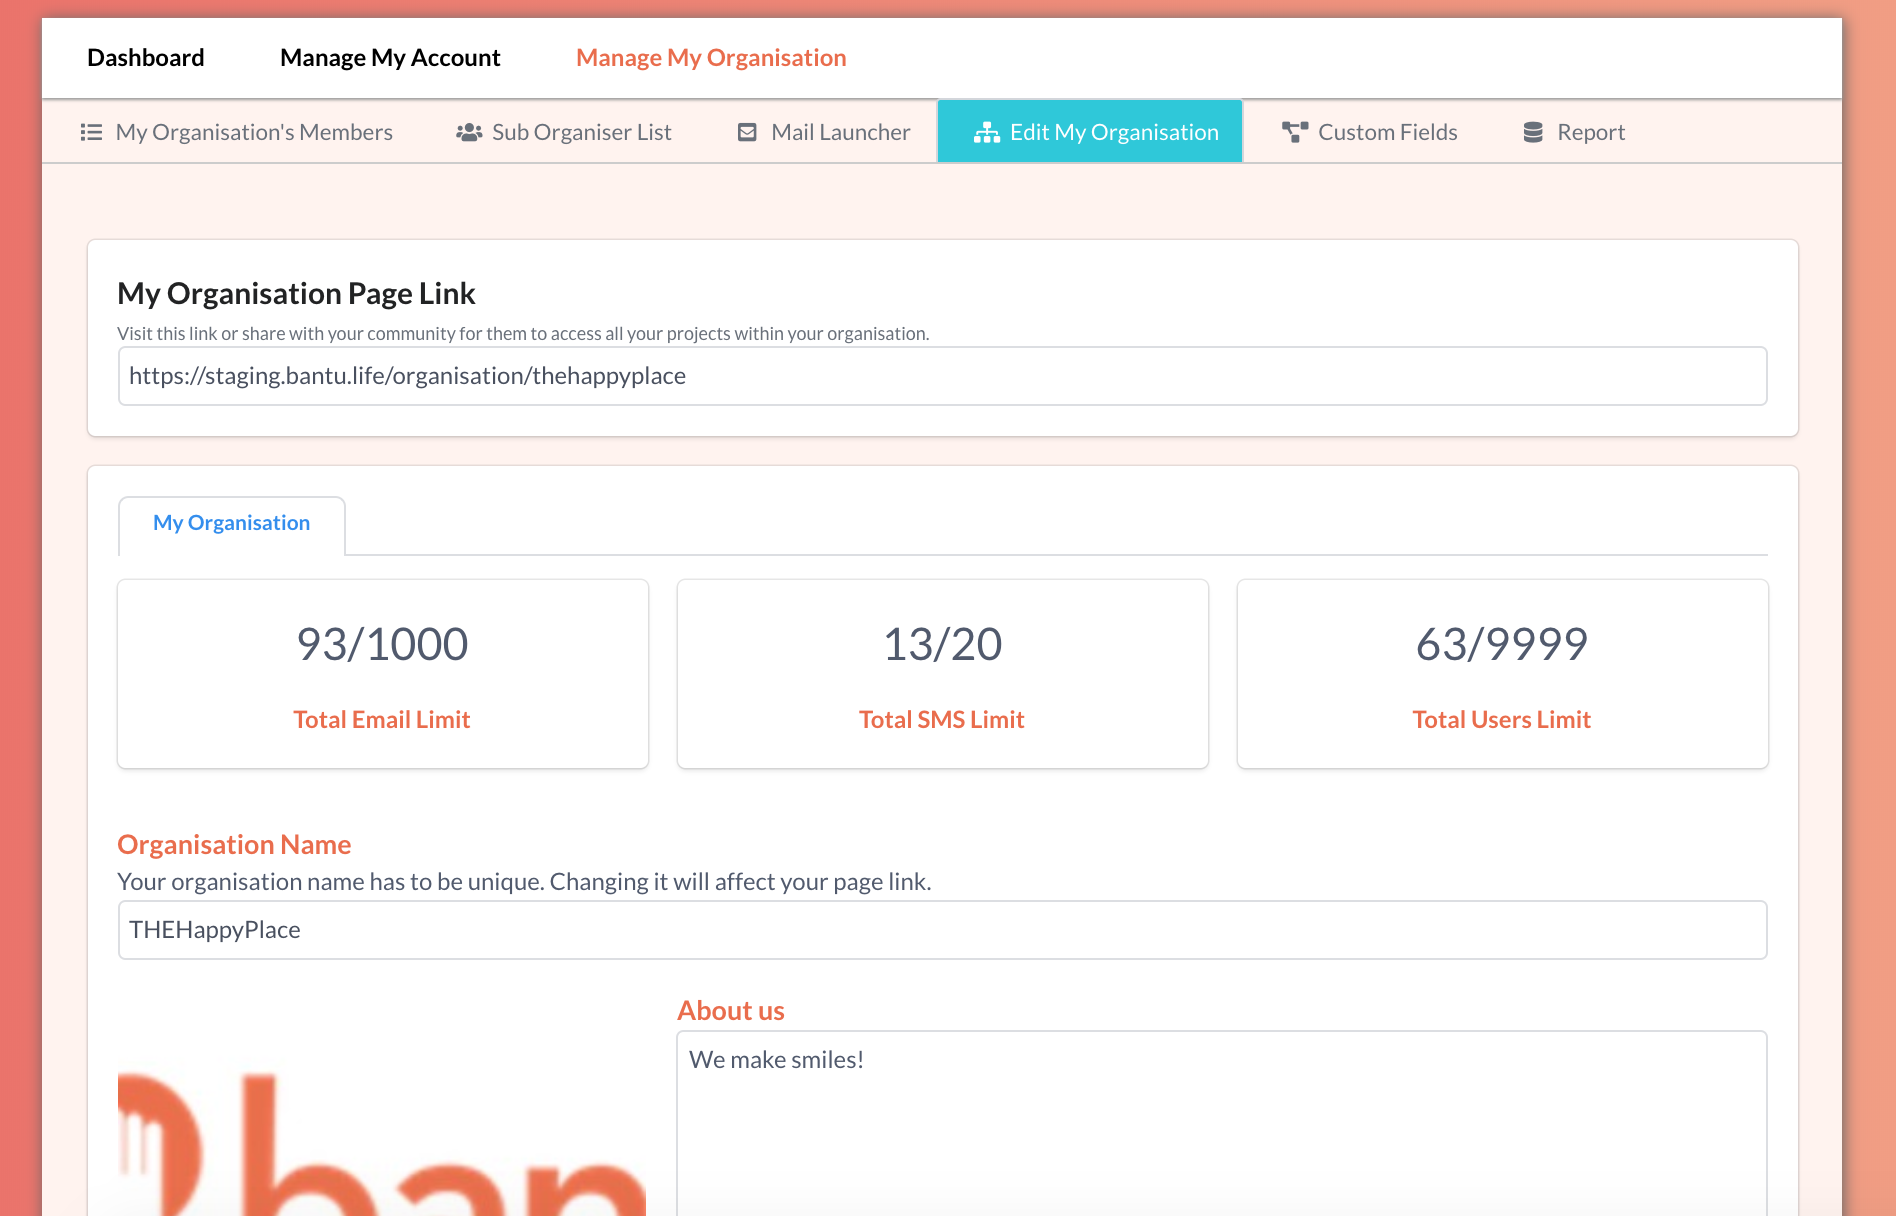Click the Mail Launcher envelope icon
Image resolution: width=1896 pixels, height=1216 pixels.
(x=747, y=132)
